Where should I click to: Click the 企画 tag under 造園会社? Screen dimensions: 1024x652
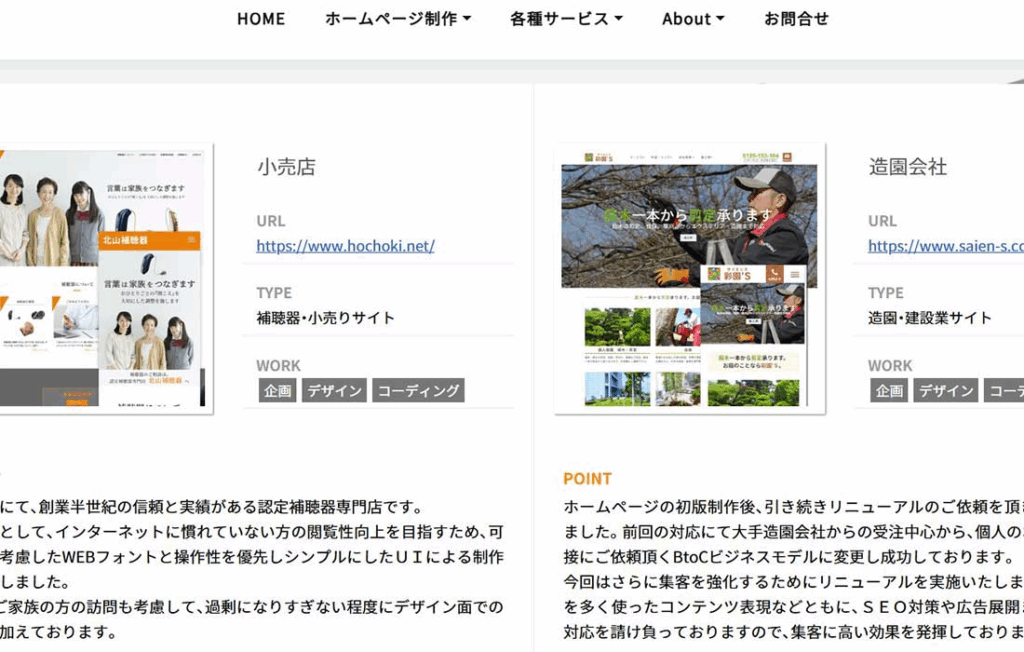[889, 391]
